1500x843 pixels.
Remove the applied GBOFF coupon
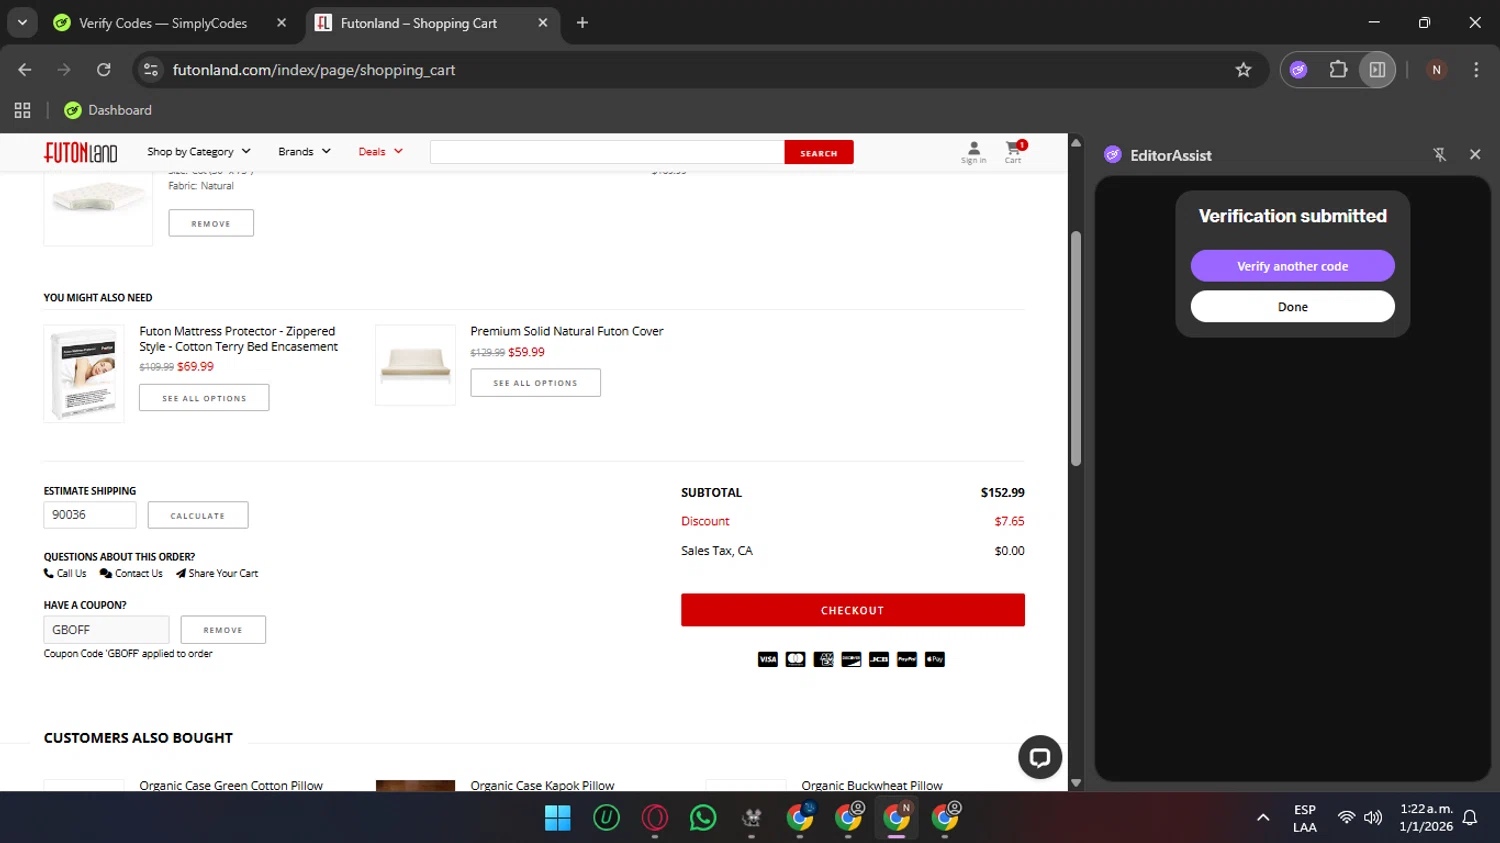click(x=223, y=630)
